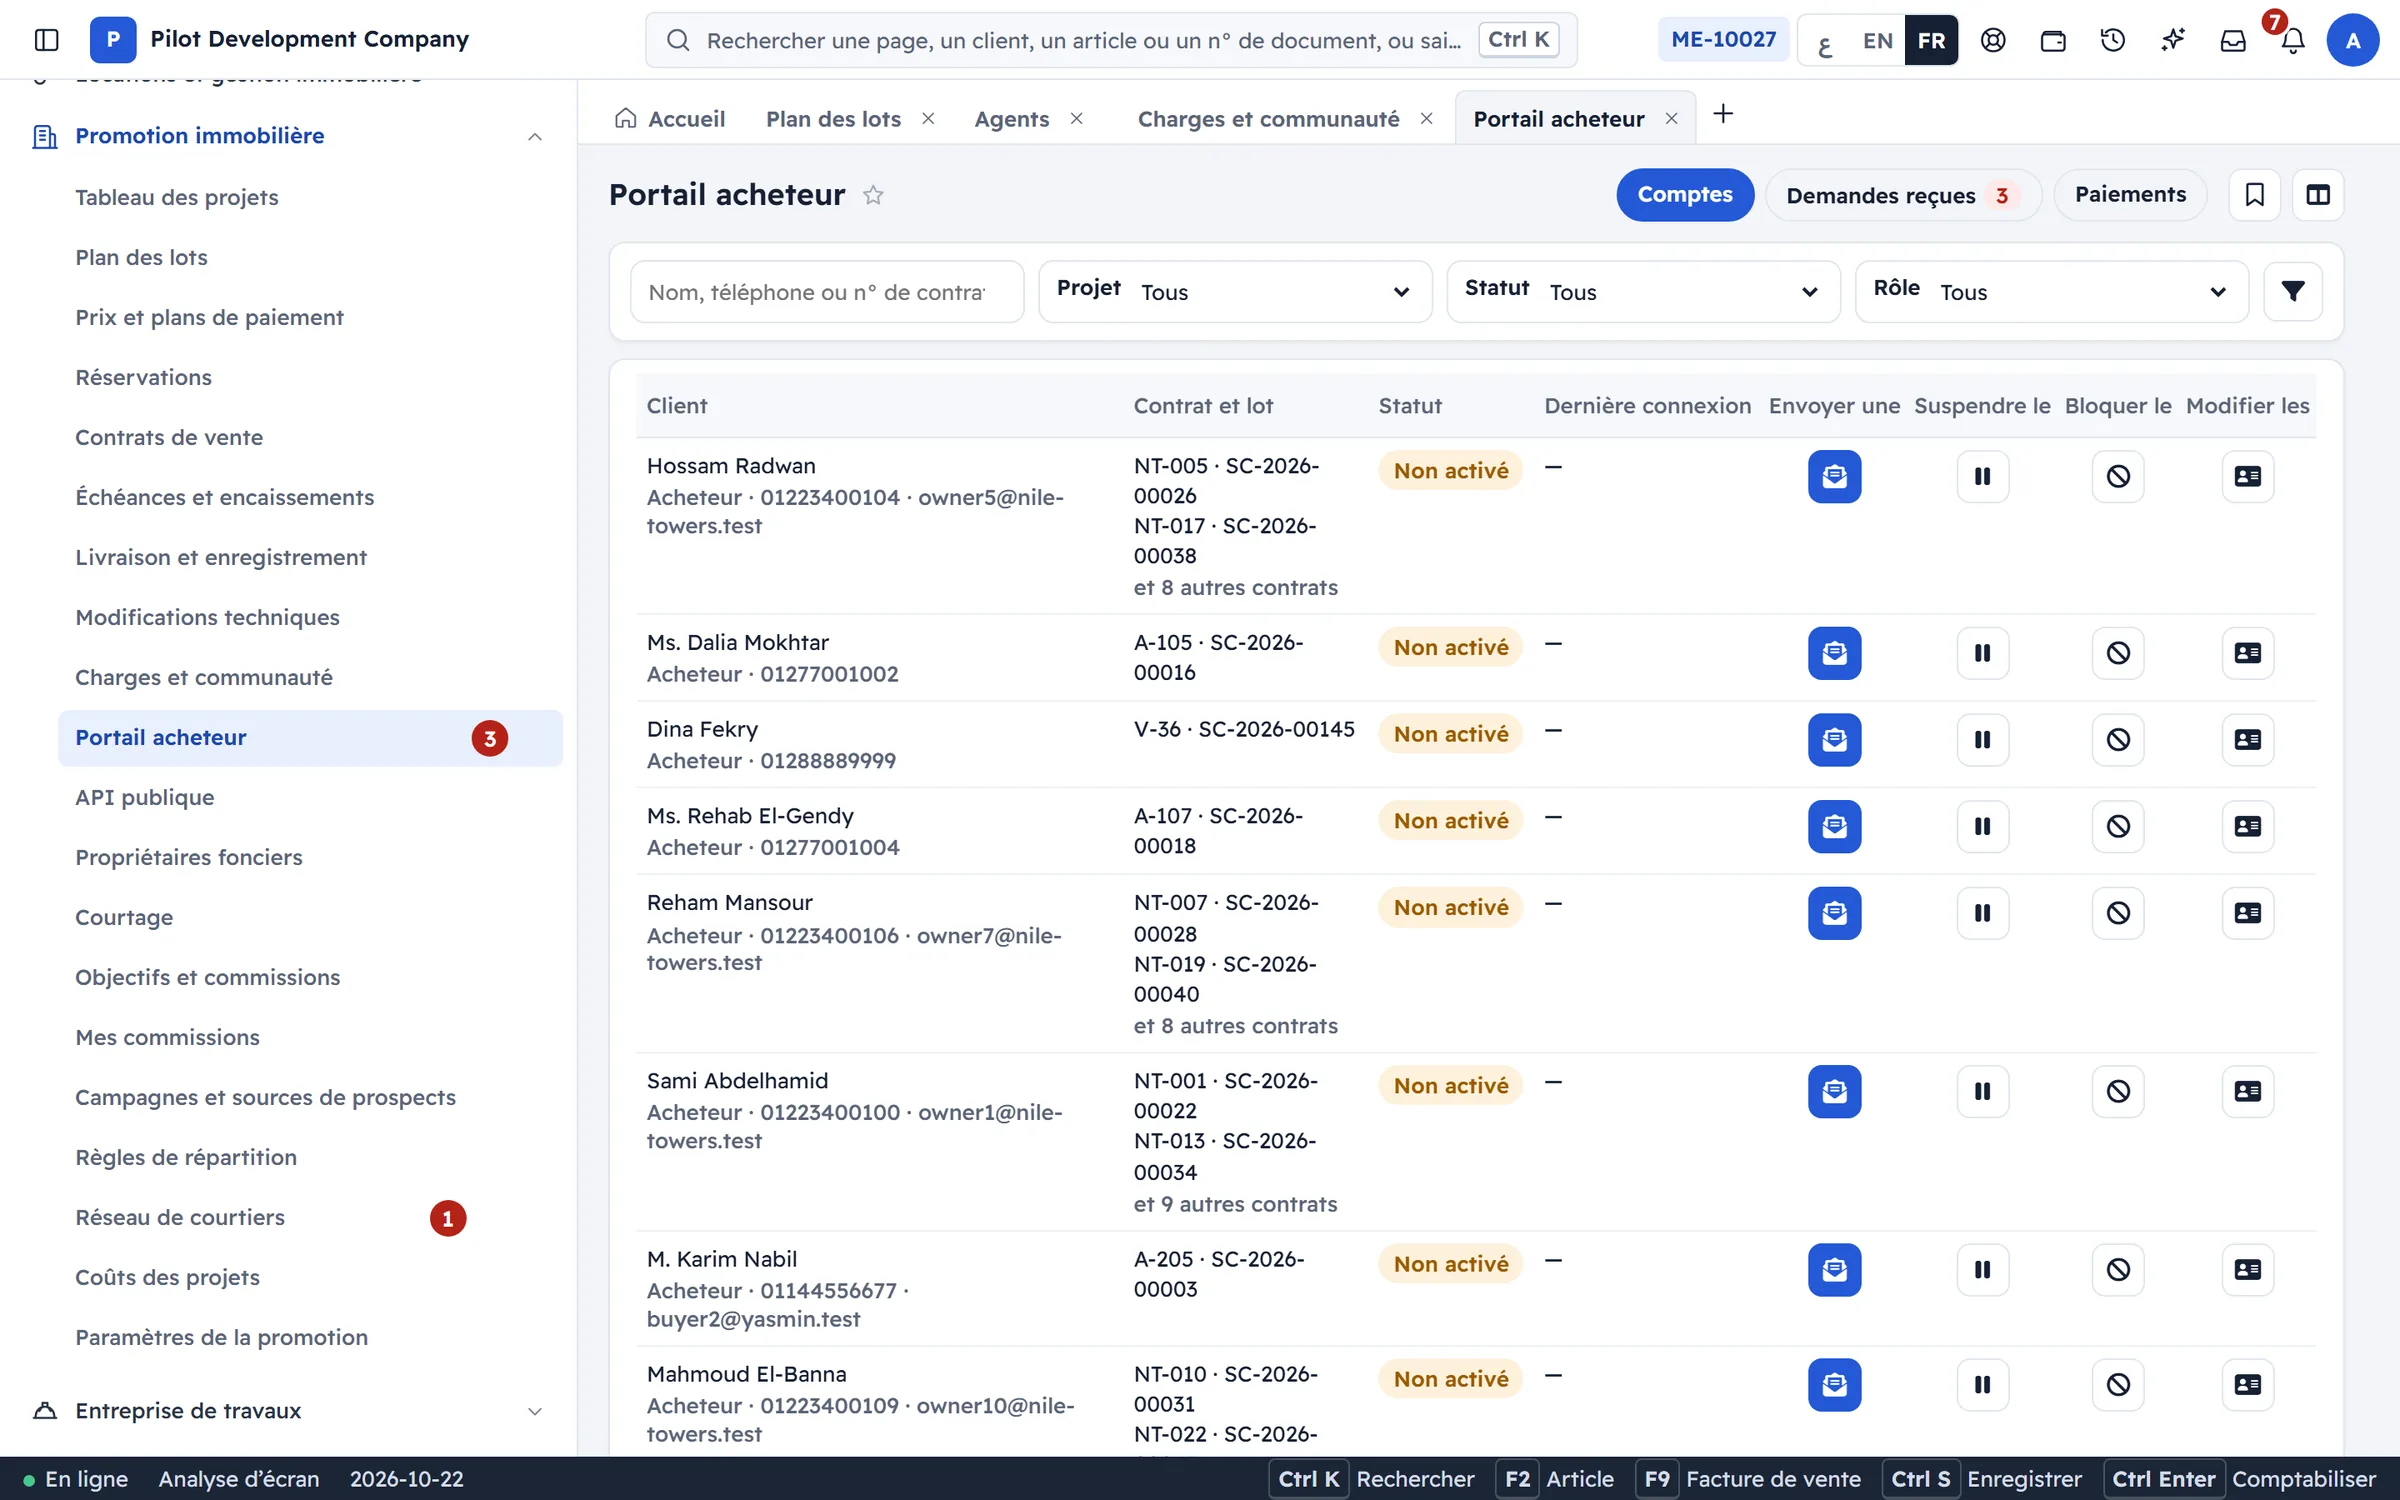Click the AI sparkle icon
Screen dimensions: 2400x1500
coord(2173,40)
